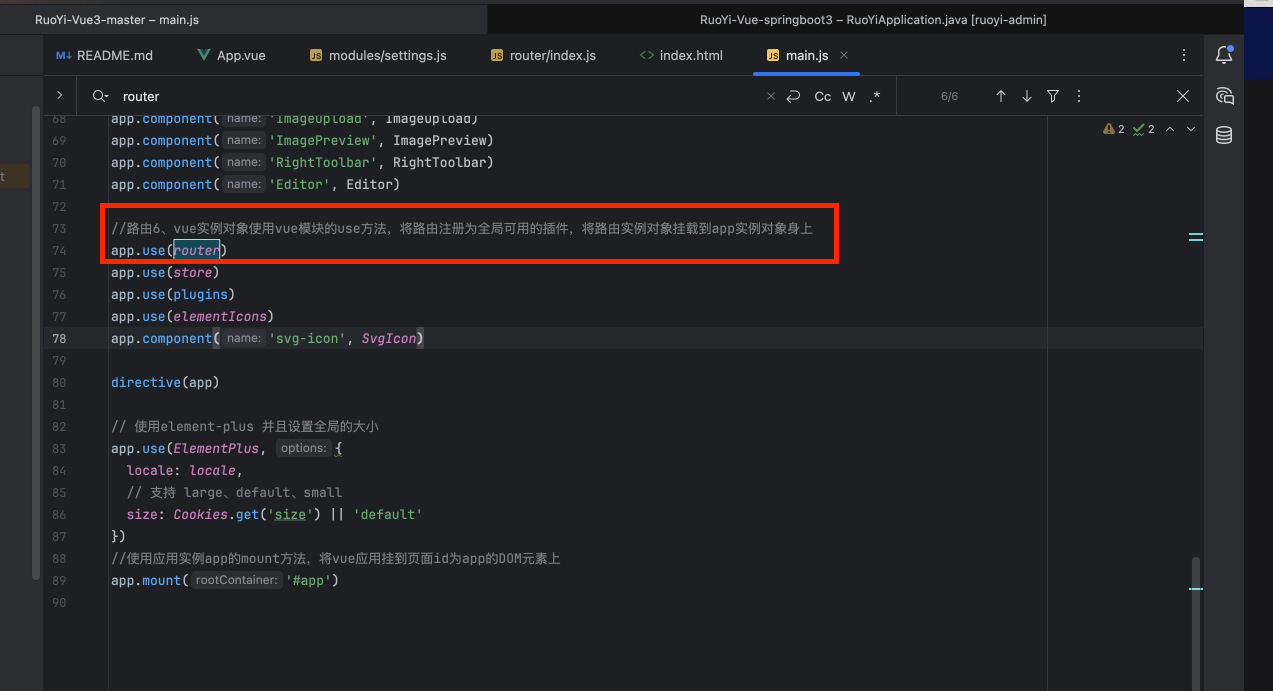Open search history dropdown

(100, 96)
